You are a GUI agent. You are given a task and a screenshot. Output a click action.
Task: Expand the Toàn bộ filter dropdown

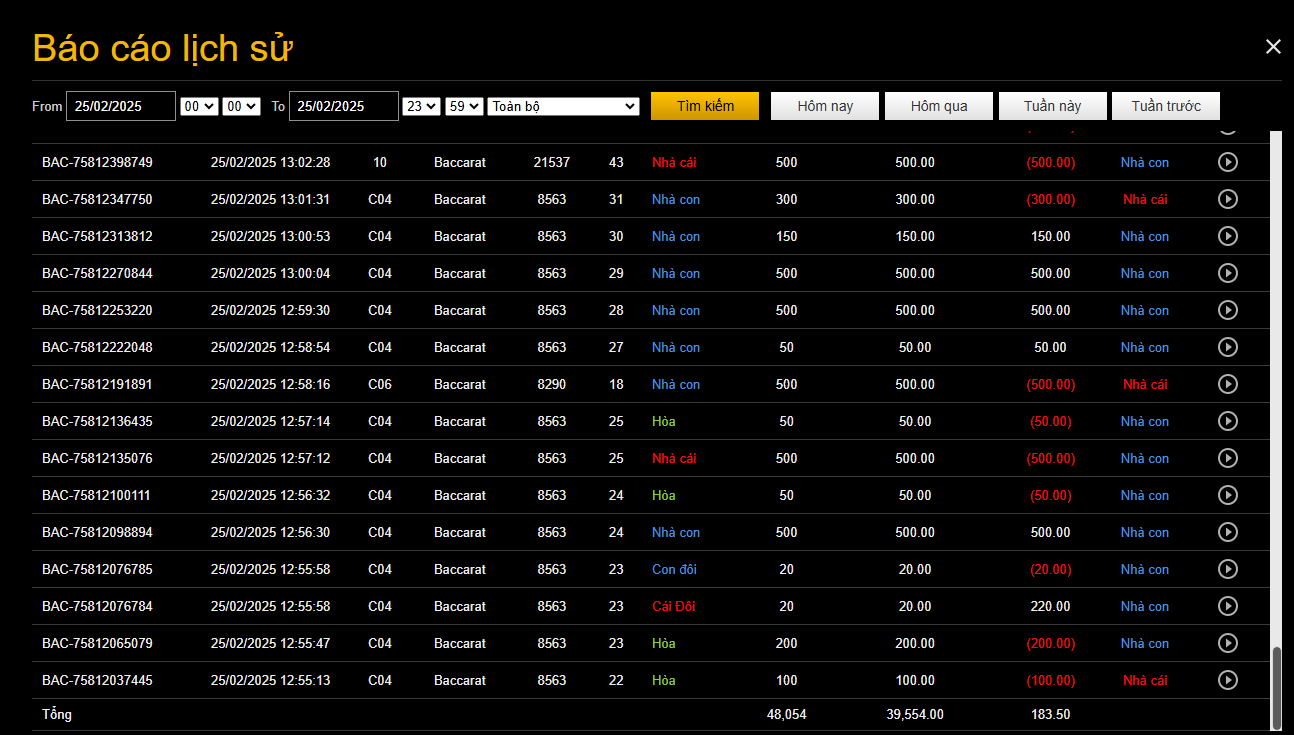[563, 106]
